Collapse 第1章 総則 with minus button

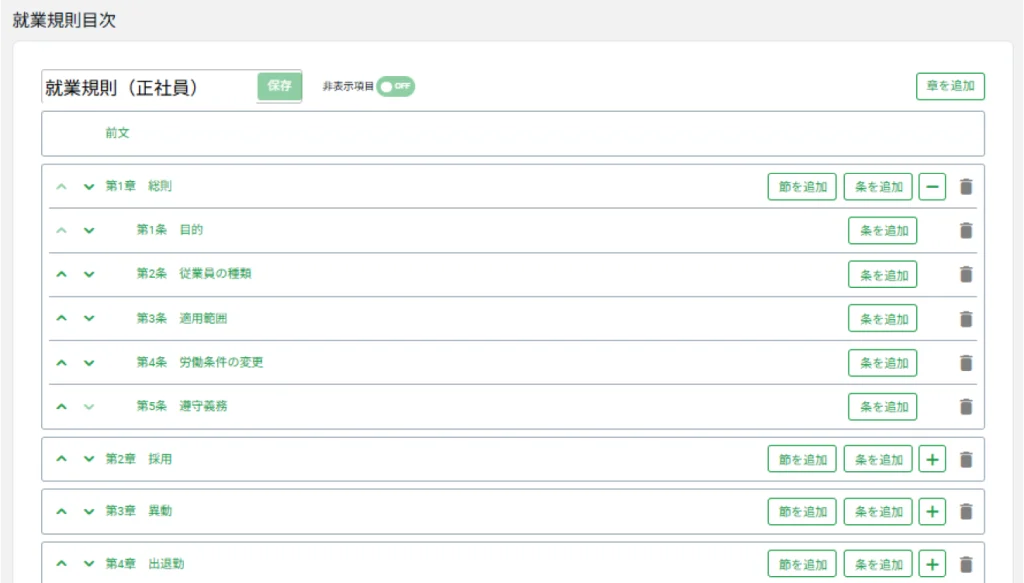point(931,187)
